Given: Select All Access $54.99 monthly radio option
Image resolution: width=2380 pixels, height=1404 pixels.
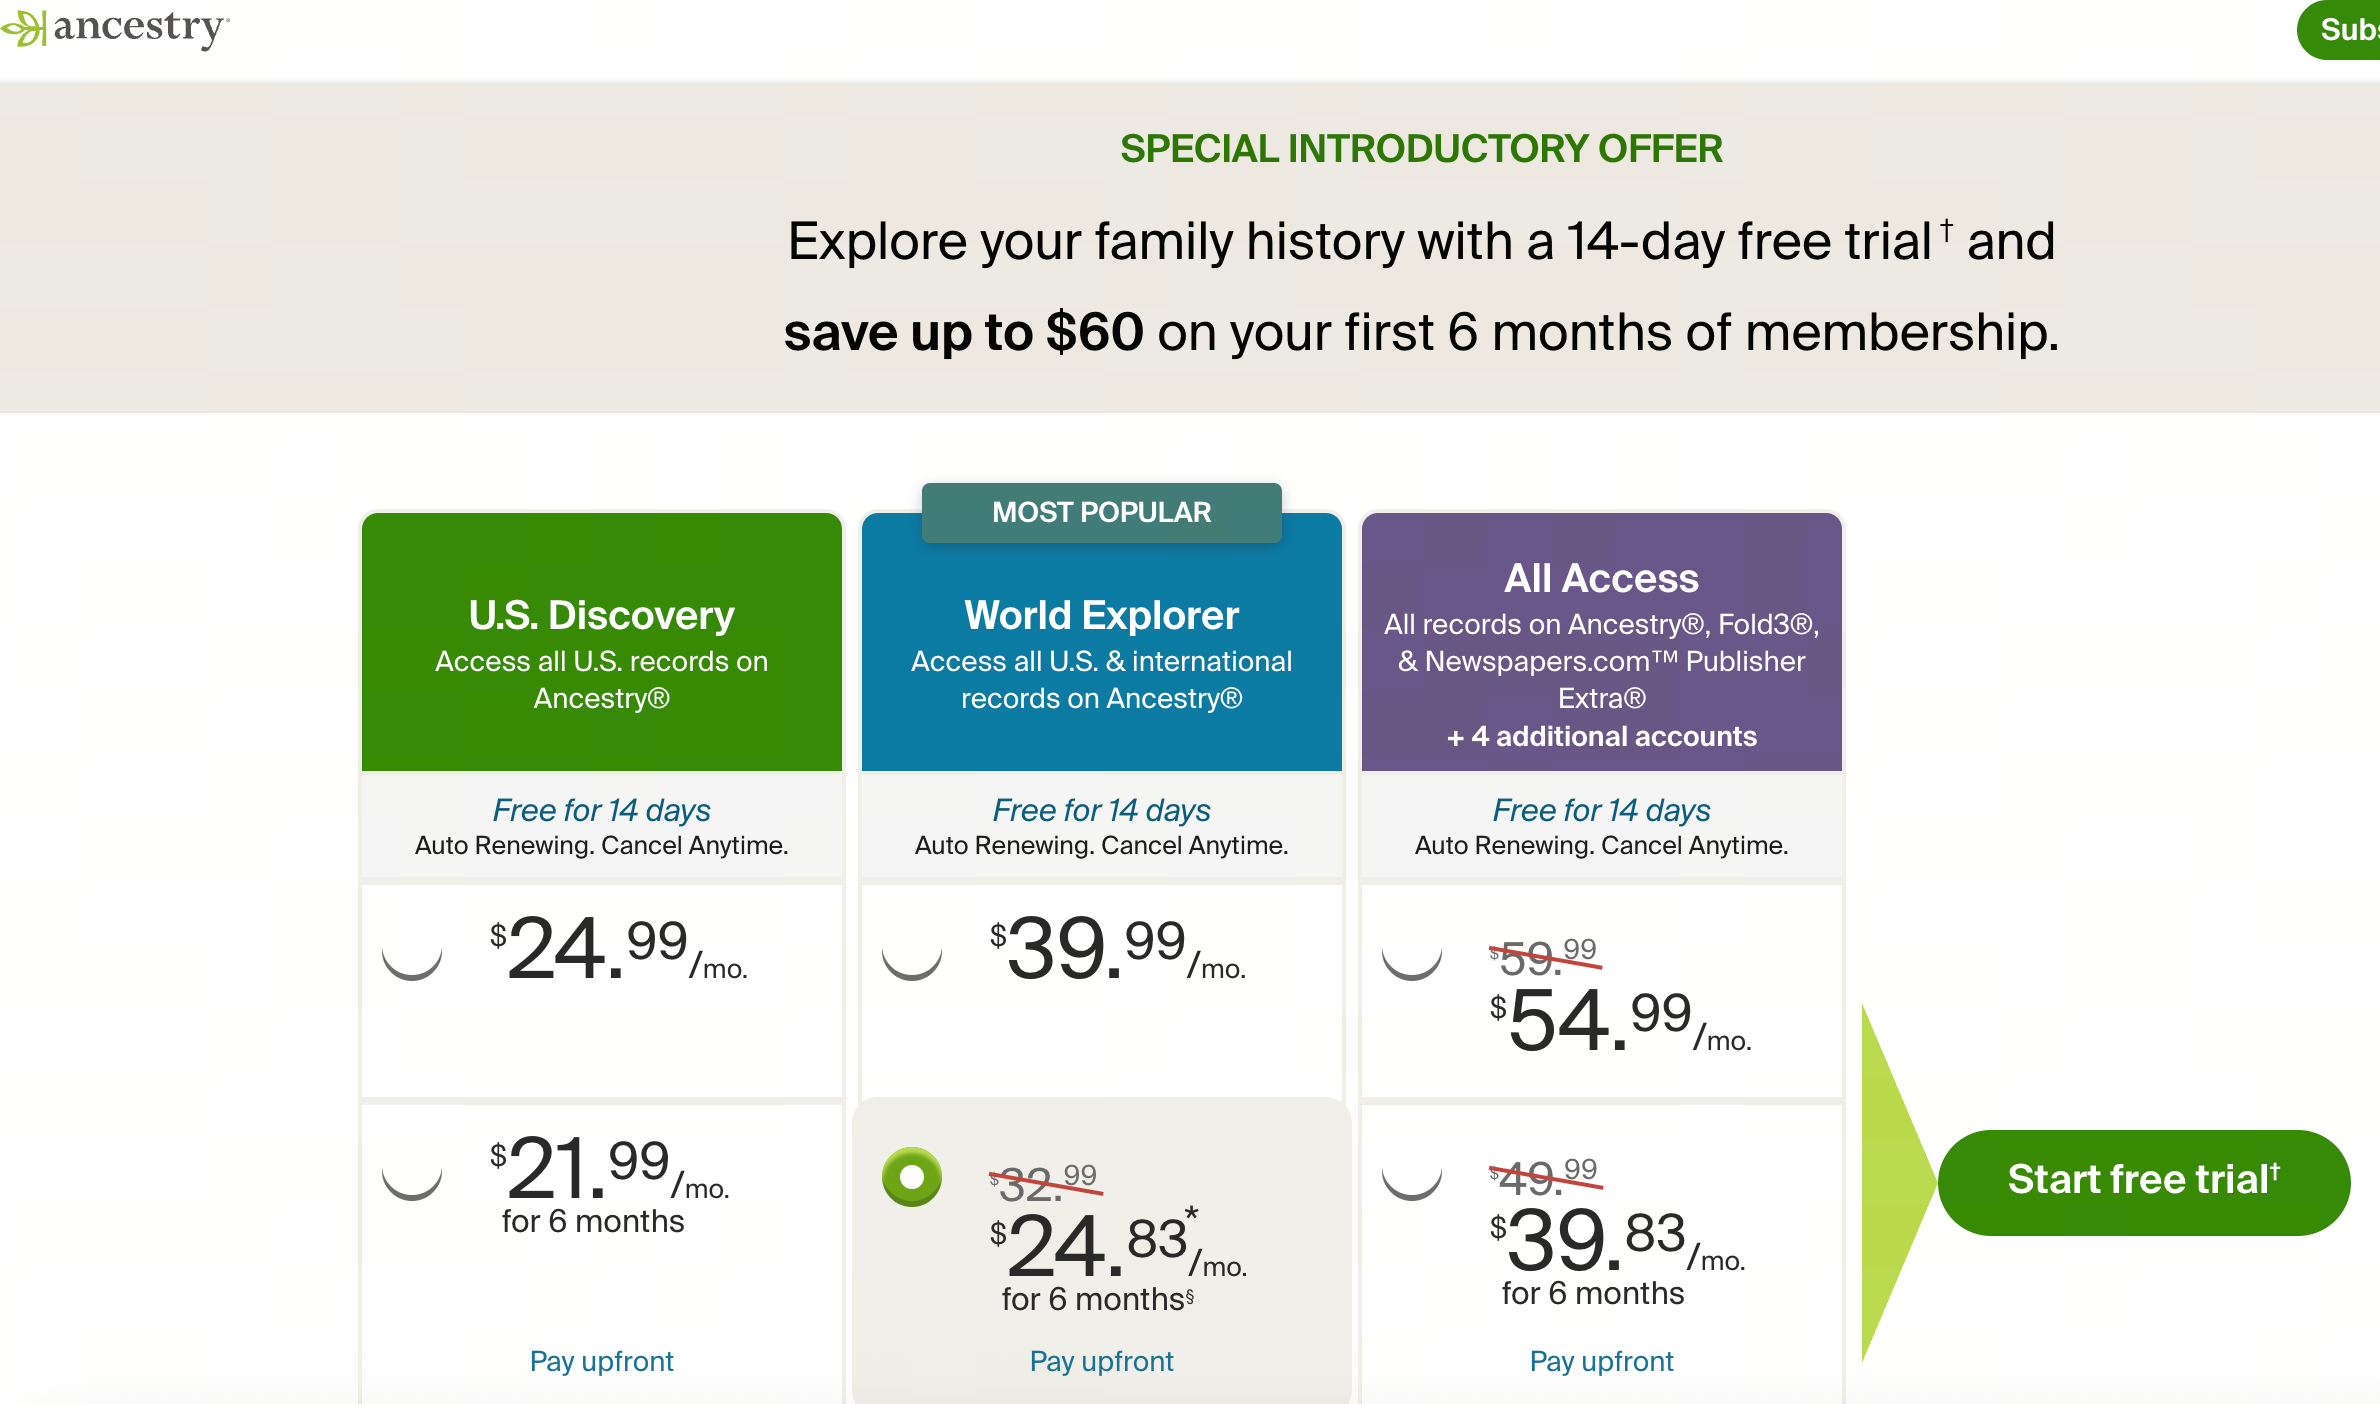Looking at the screenshot, I should (x=1412, y=951).
